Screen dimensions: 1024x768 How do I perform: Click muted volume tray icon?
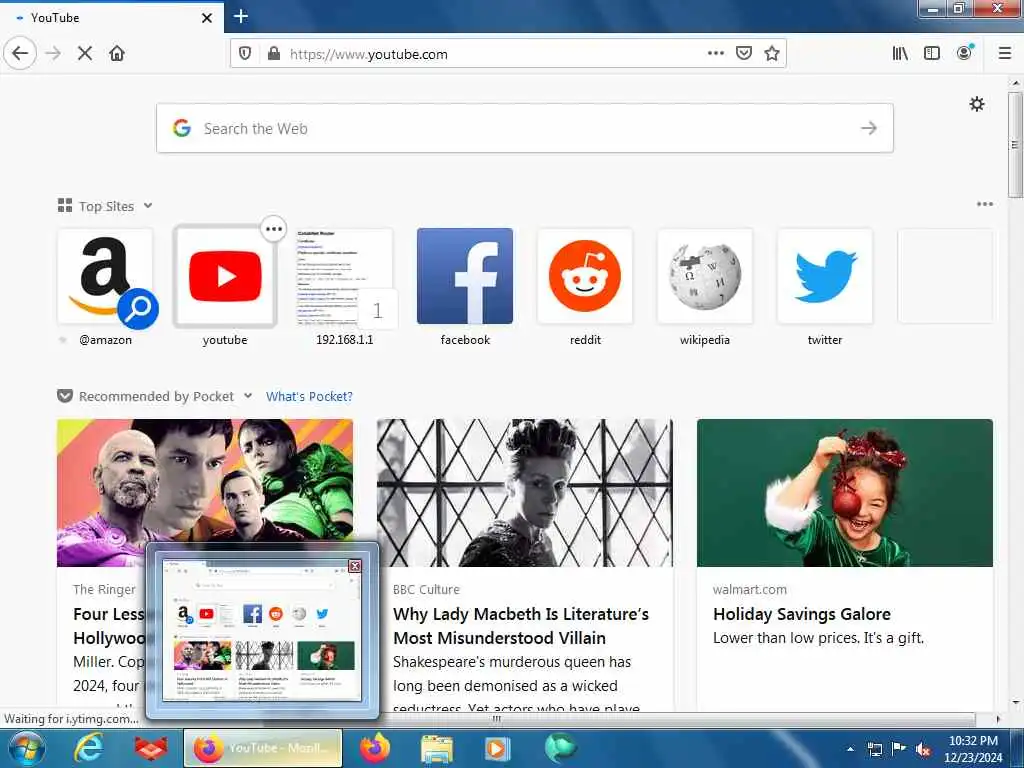[923, 749]
